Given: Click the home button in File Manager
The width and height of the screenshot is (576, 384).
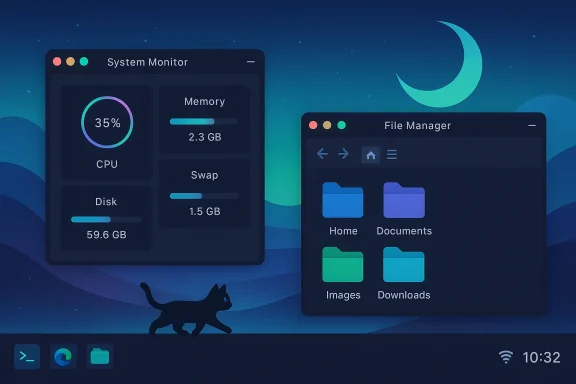Looking at the screenshot, I should pyautogui.click(x=371, y=155).
